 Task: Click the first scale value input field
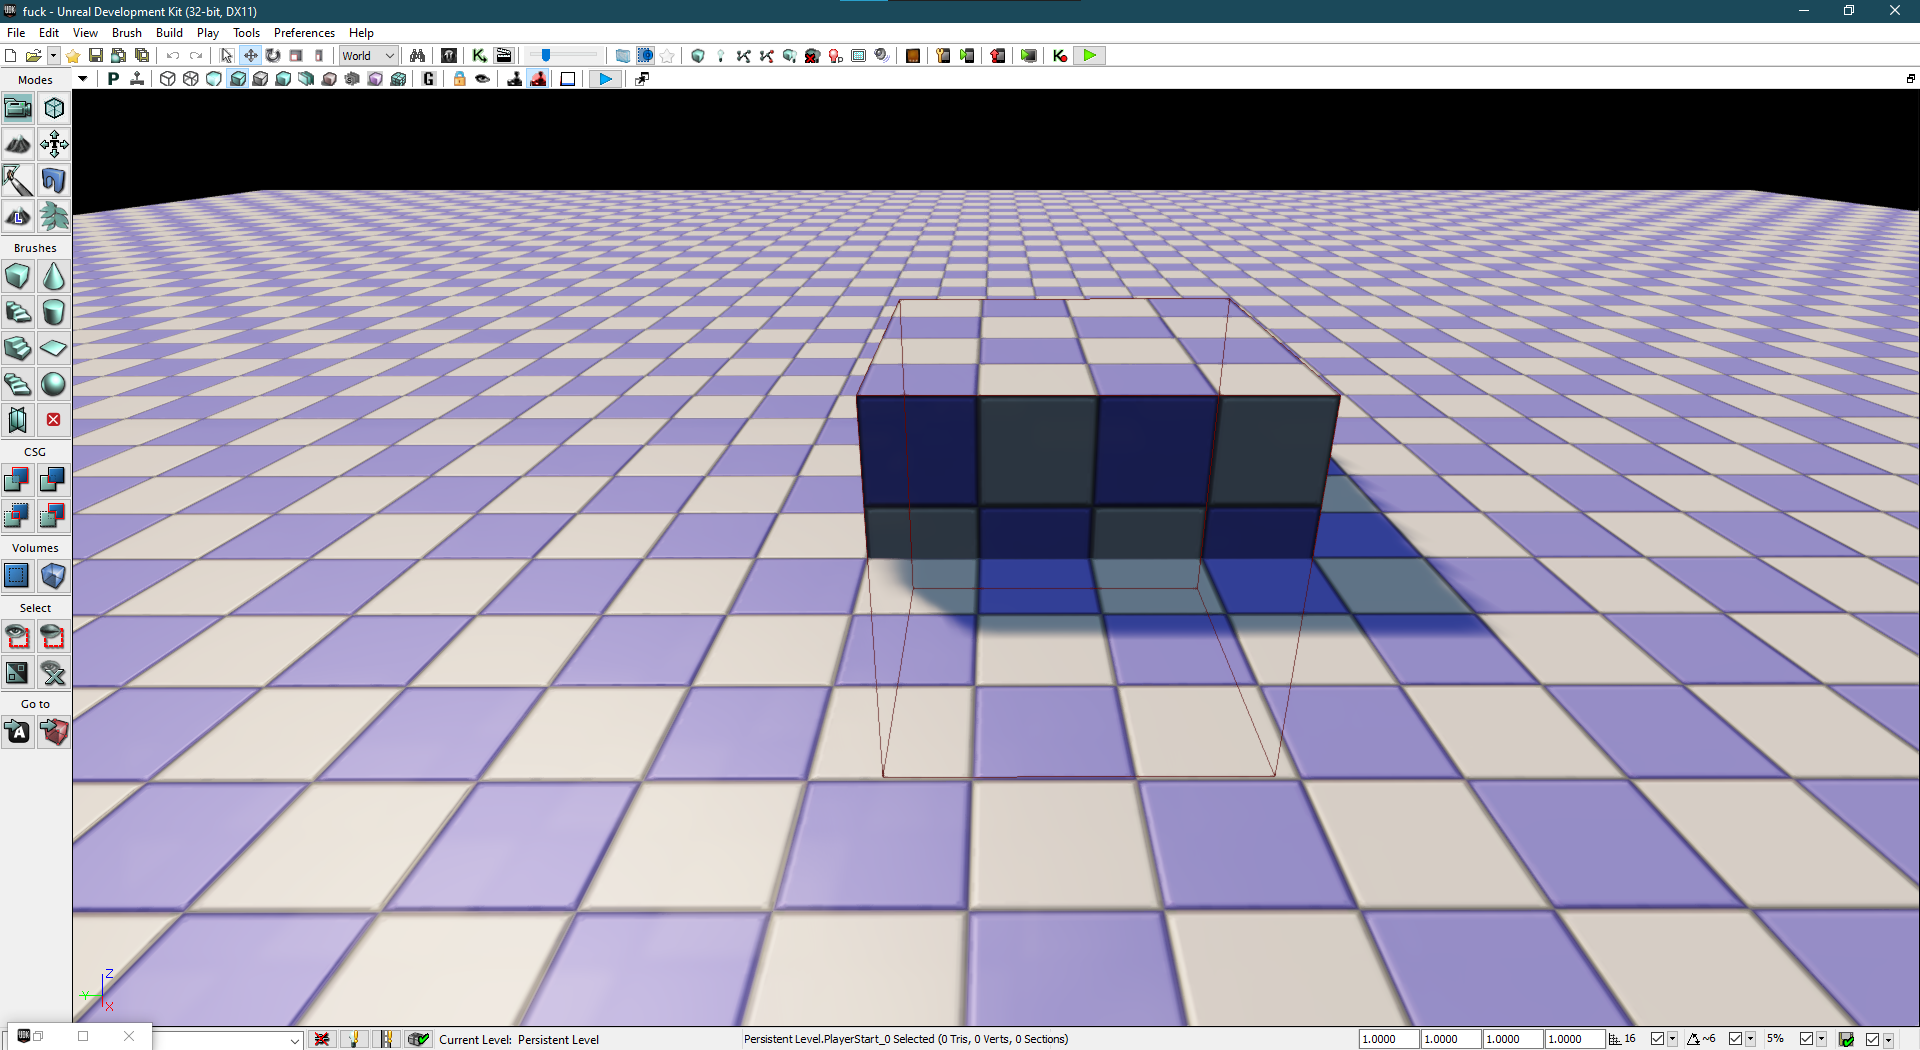1388,1039
